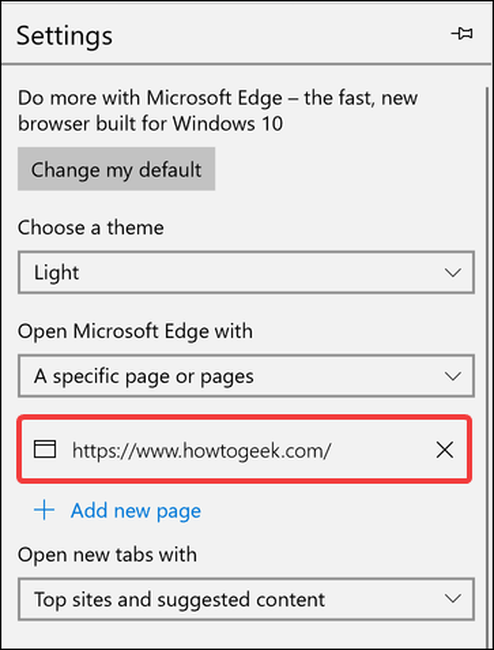Click the page icon beside howtogeek URL

(45, 449)
